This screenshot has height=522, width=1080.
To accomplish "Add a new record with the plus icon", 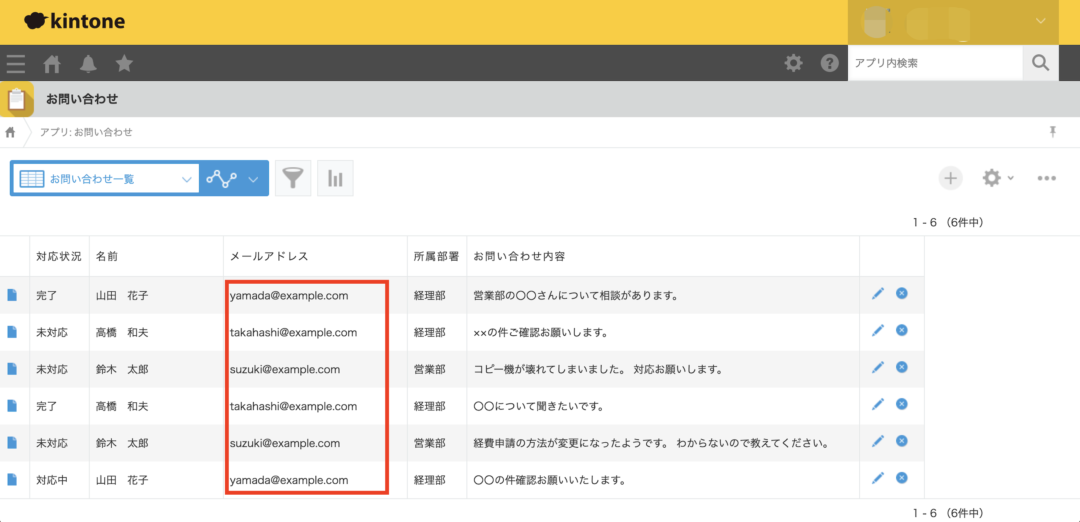I will point(950,178).
